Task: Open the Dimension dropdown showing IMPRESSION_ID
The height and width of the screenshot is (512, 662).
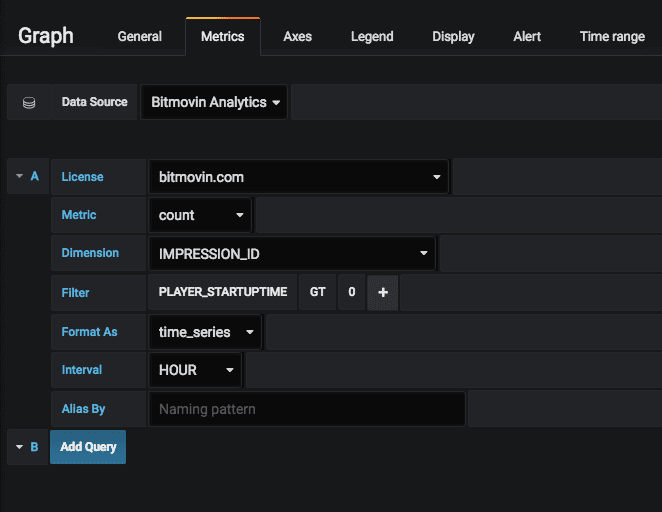Action: tap(292, 254)
